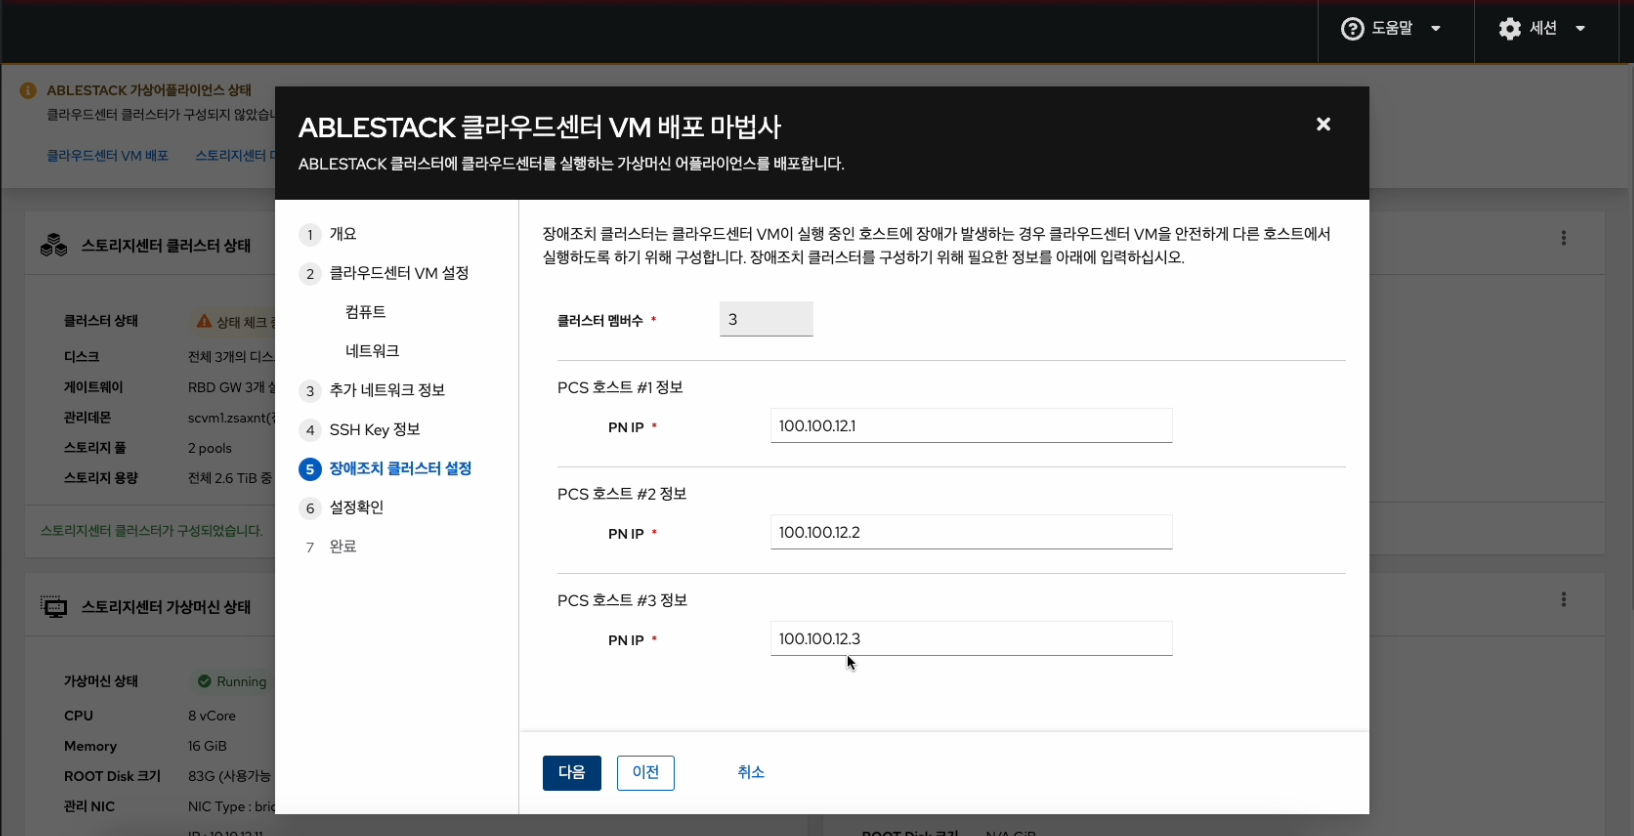The height and width of the screenshot is (836, 1634).
Task: Click the '스토리지센터 클러스터 상태' card title
Action: (x=166, y=246)
